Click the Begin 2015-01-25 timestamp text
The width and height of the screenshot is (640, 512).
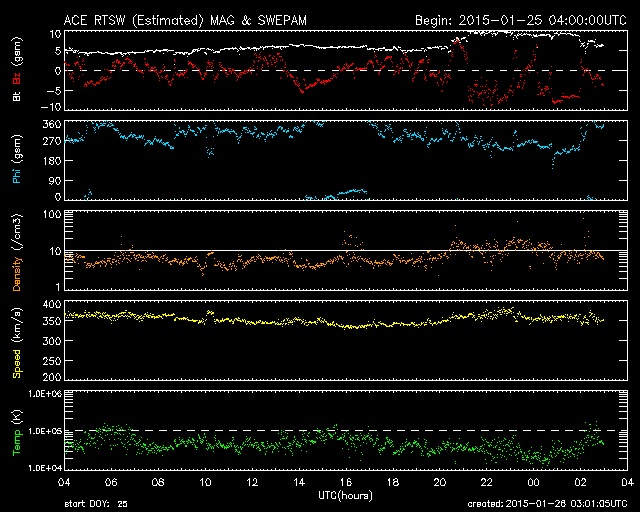(x=521, y=20)
